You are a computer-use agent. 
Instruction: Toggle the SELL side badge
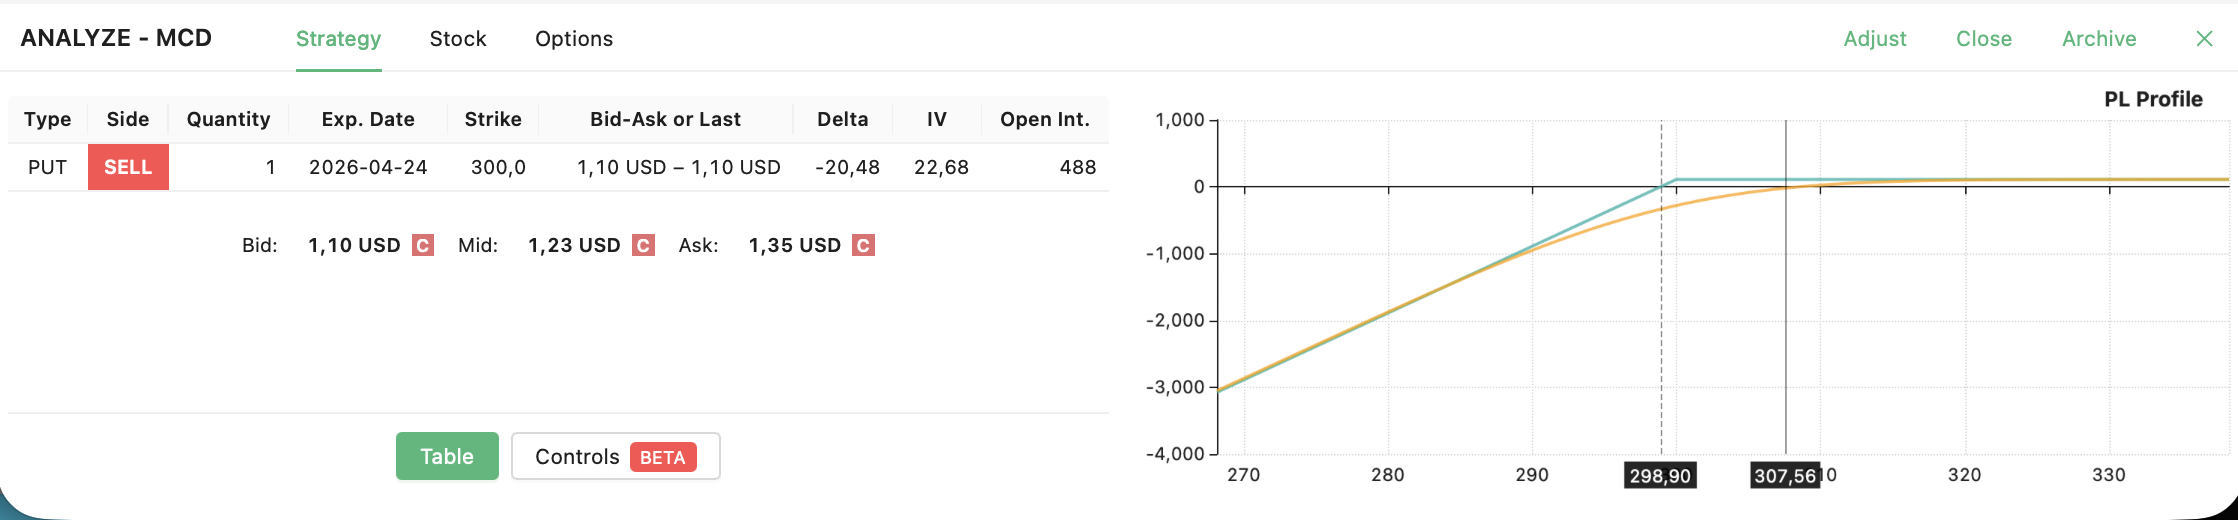pos(128,167)
